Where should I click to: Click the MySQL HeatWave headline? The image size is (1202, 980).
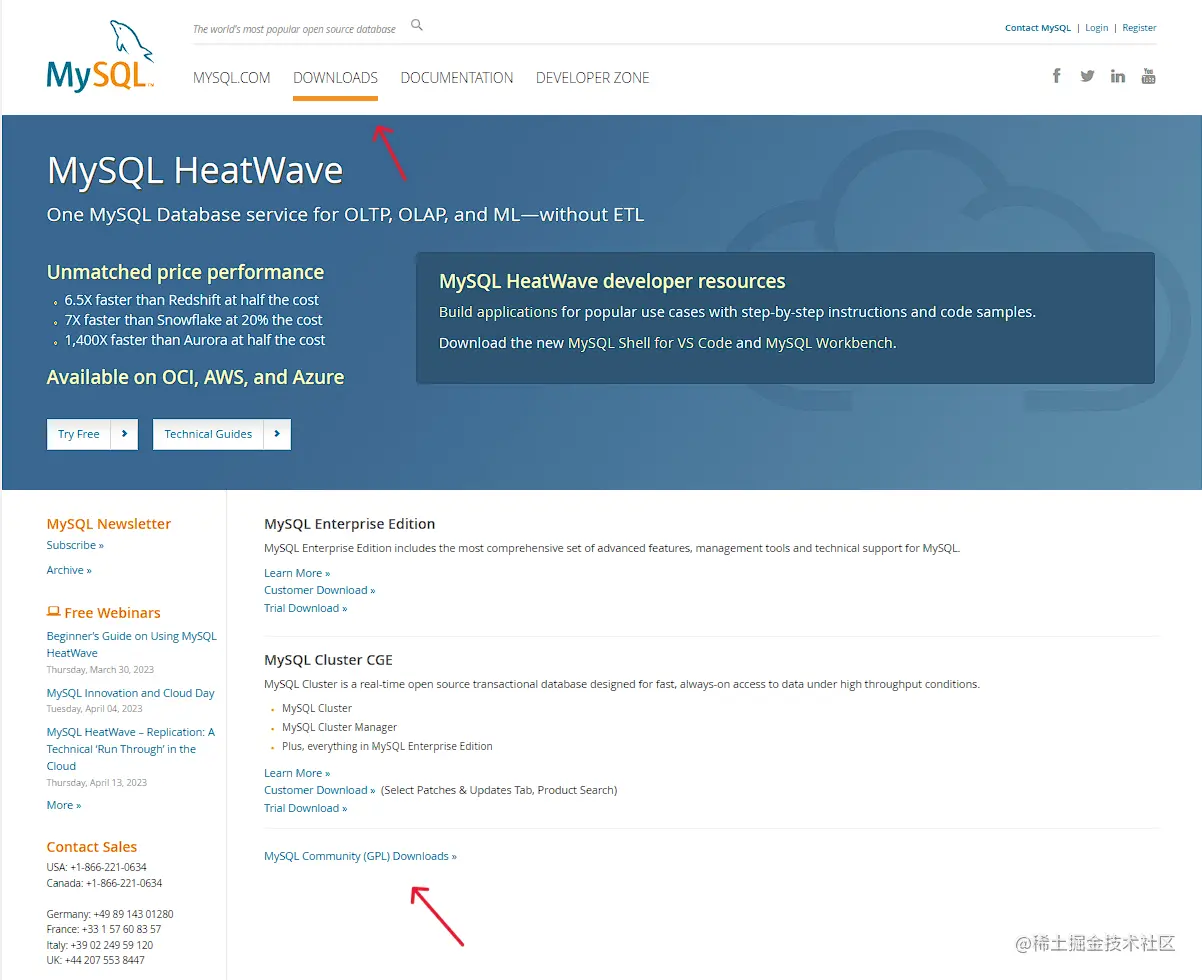tap(195, 171)
